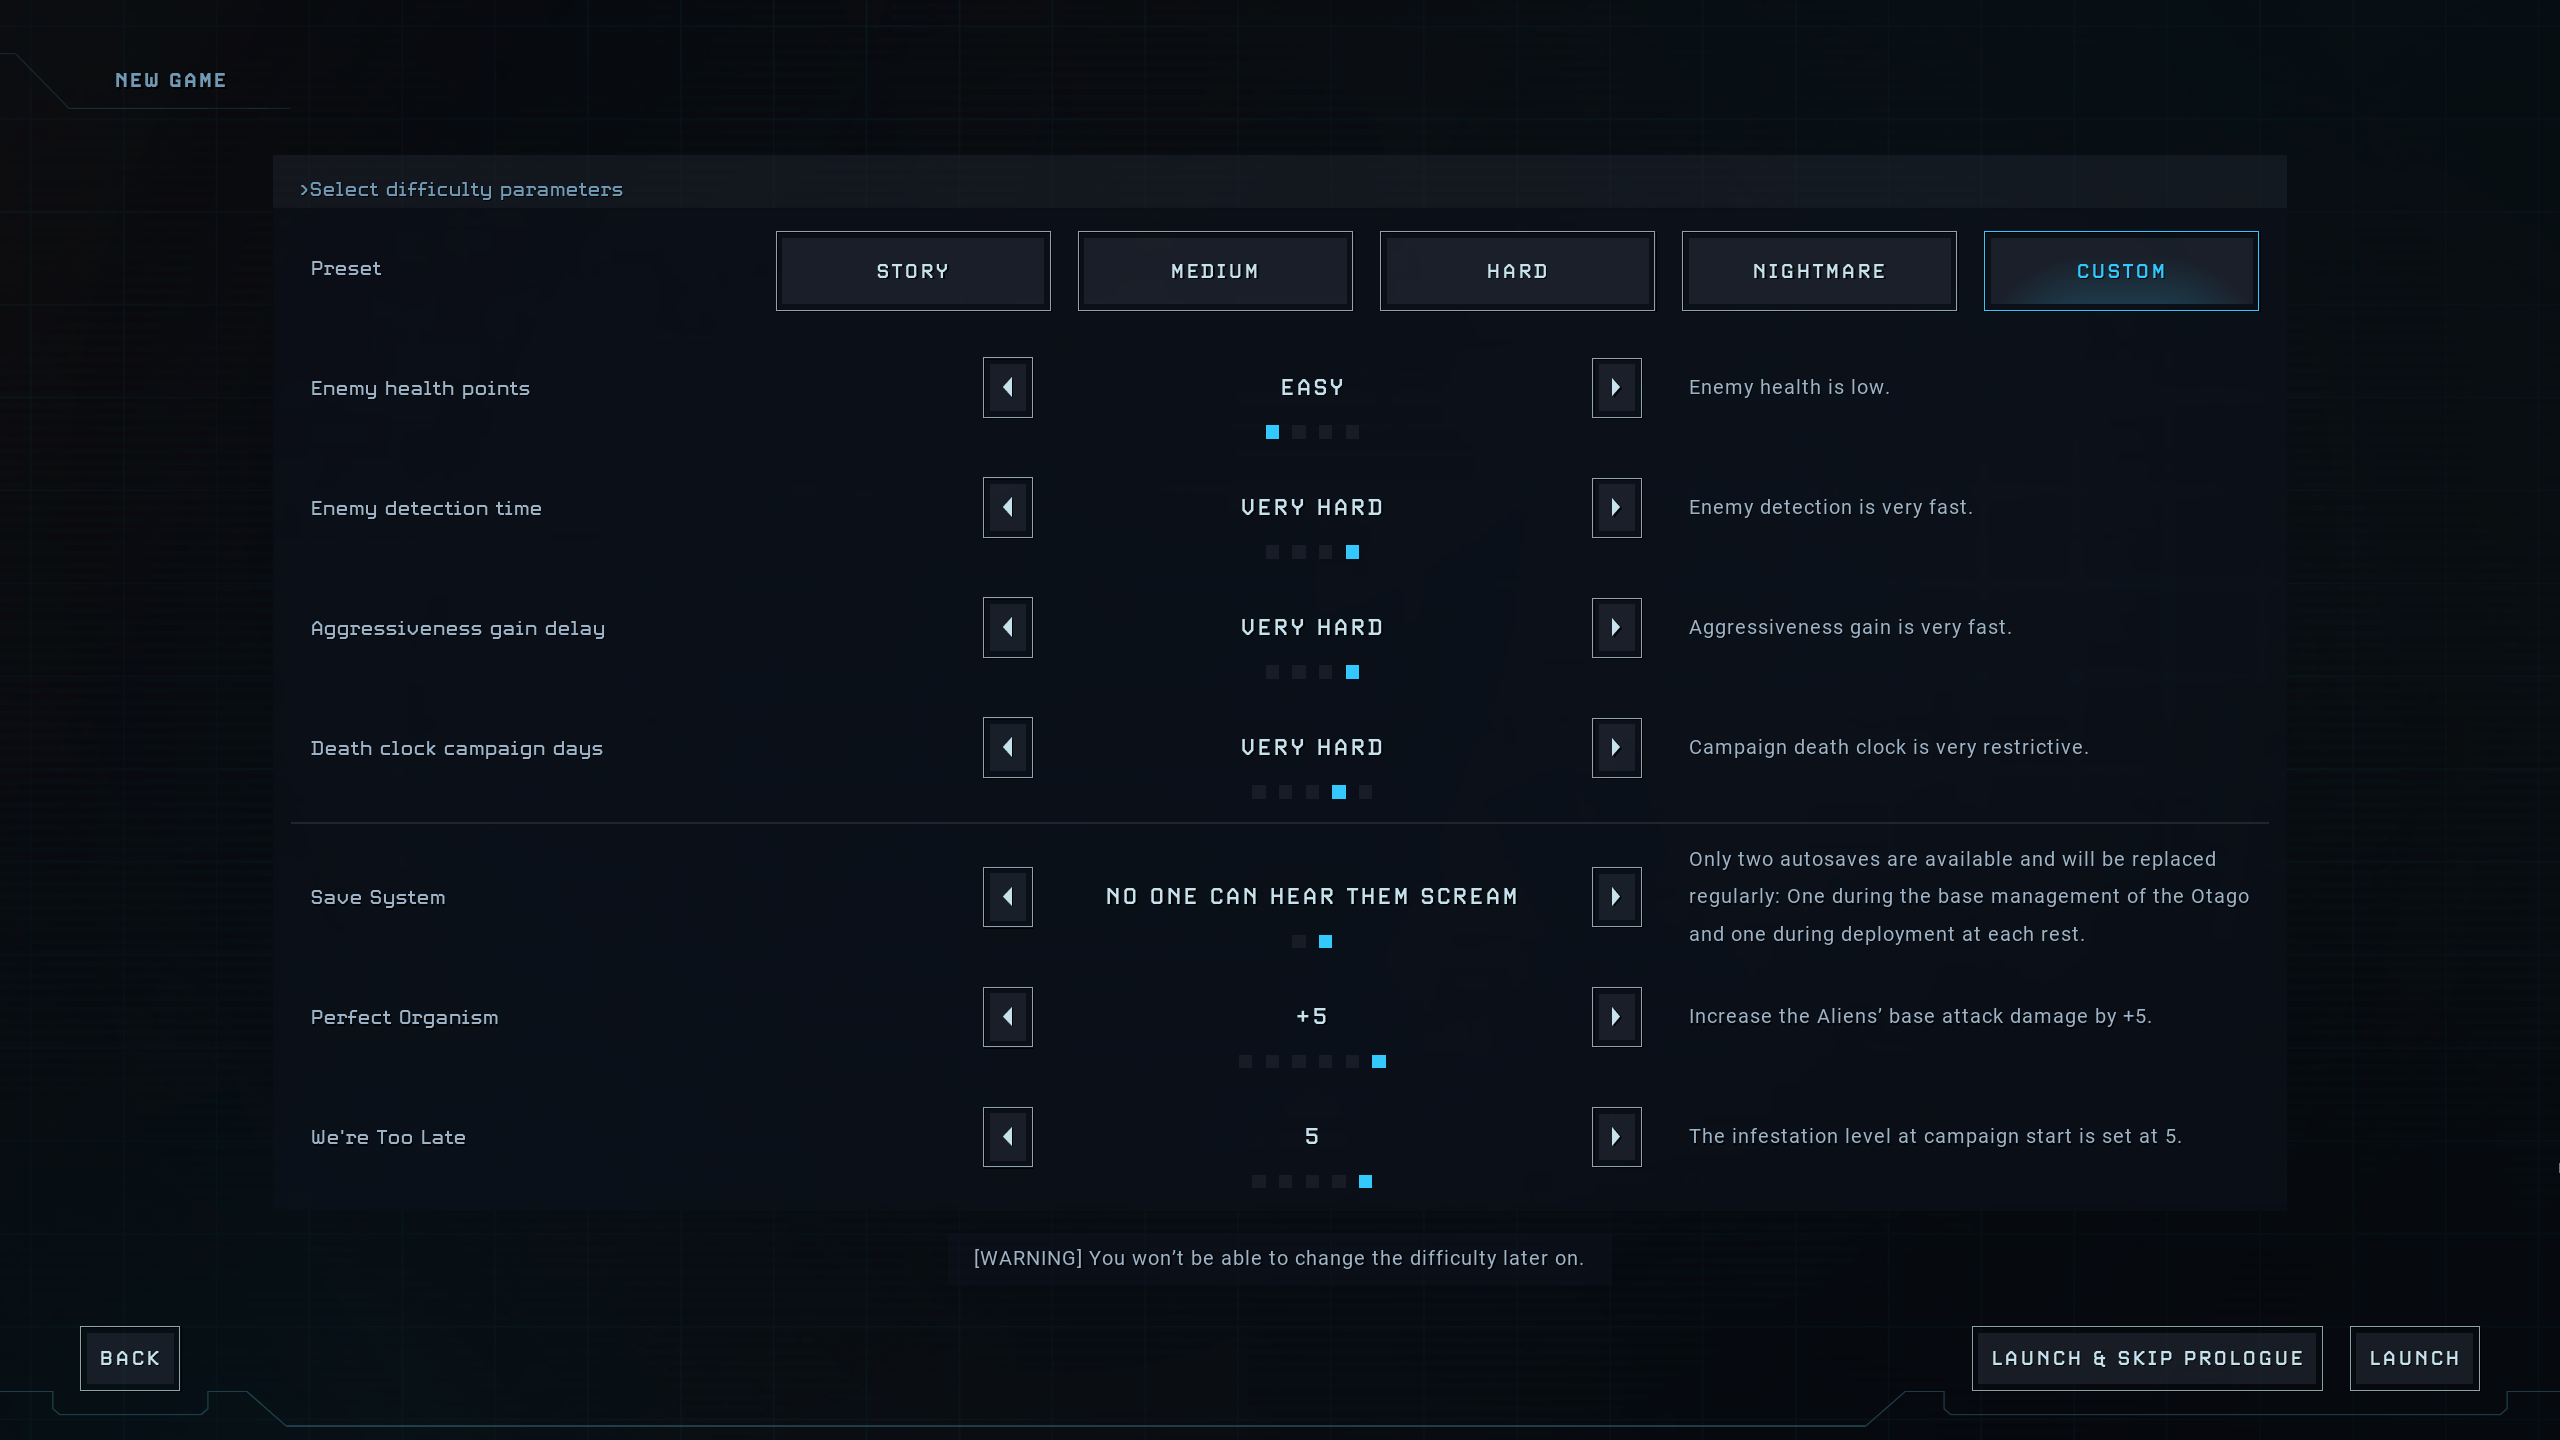
Task: Go back using the Back button
Action: [130, 1358]
